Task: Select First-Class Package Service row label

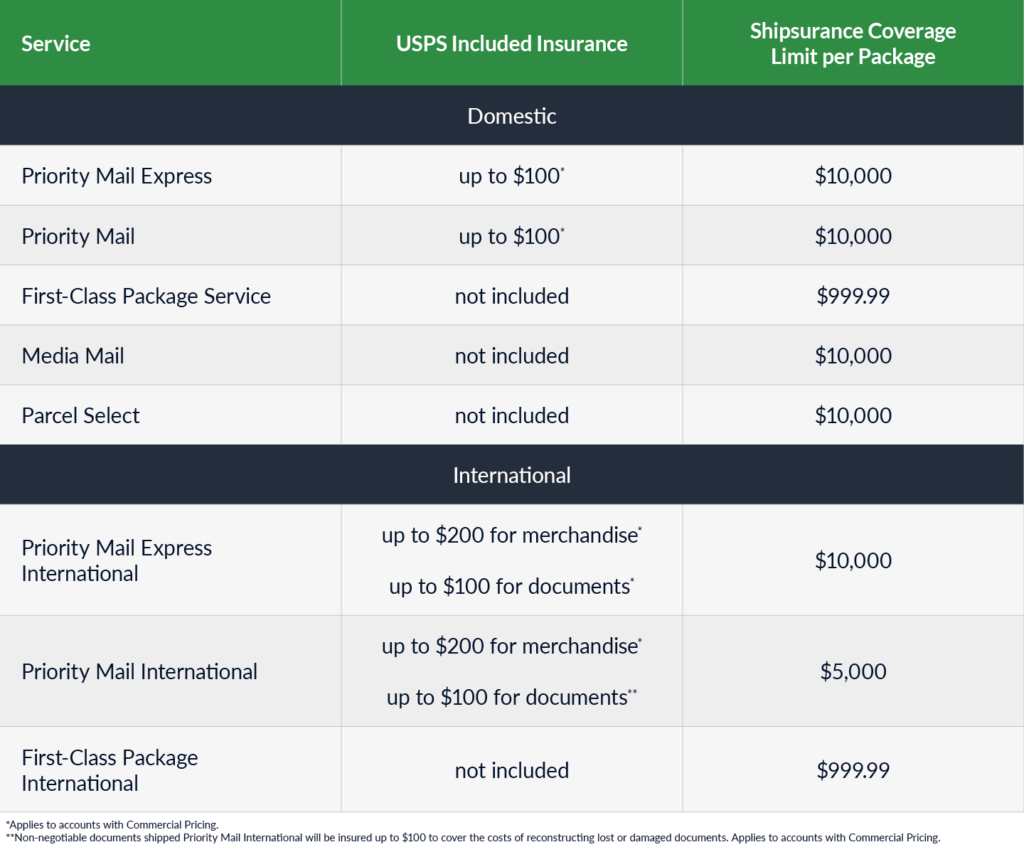Action: [146, 296]
